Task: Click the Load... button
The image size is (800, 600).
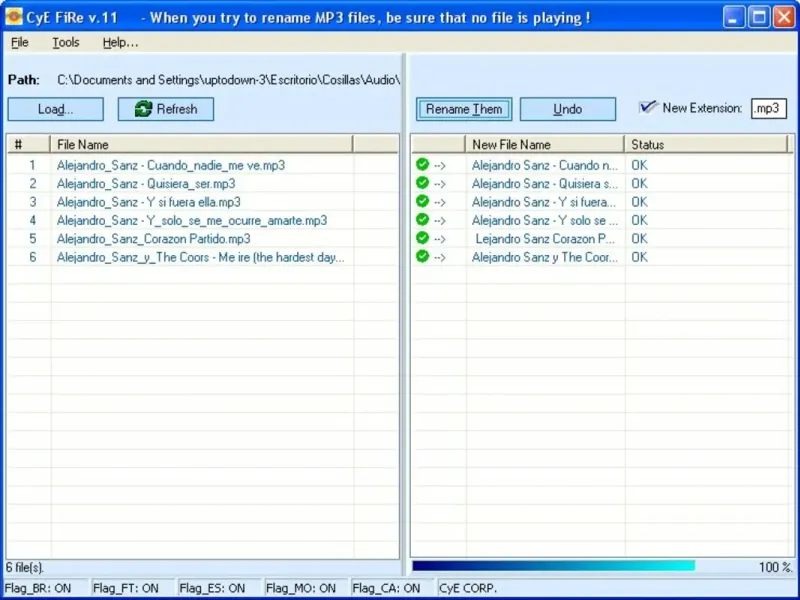Action: 56,109
